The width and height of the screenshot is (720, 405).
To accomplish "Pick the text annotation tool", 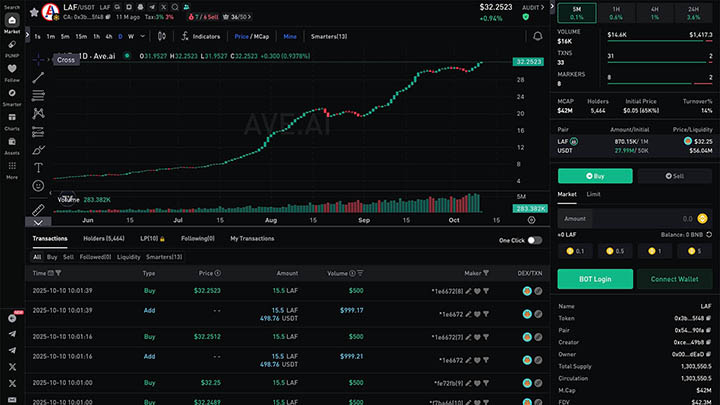I will coord(38,167).
